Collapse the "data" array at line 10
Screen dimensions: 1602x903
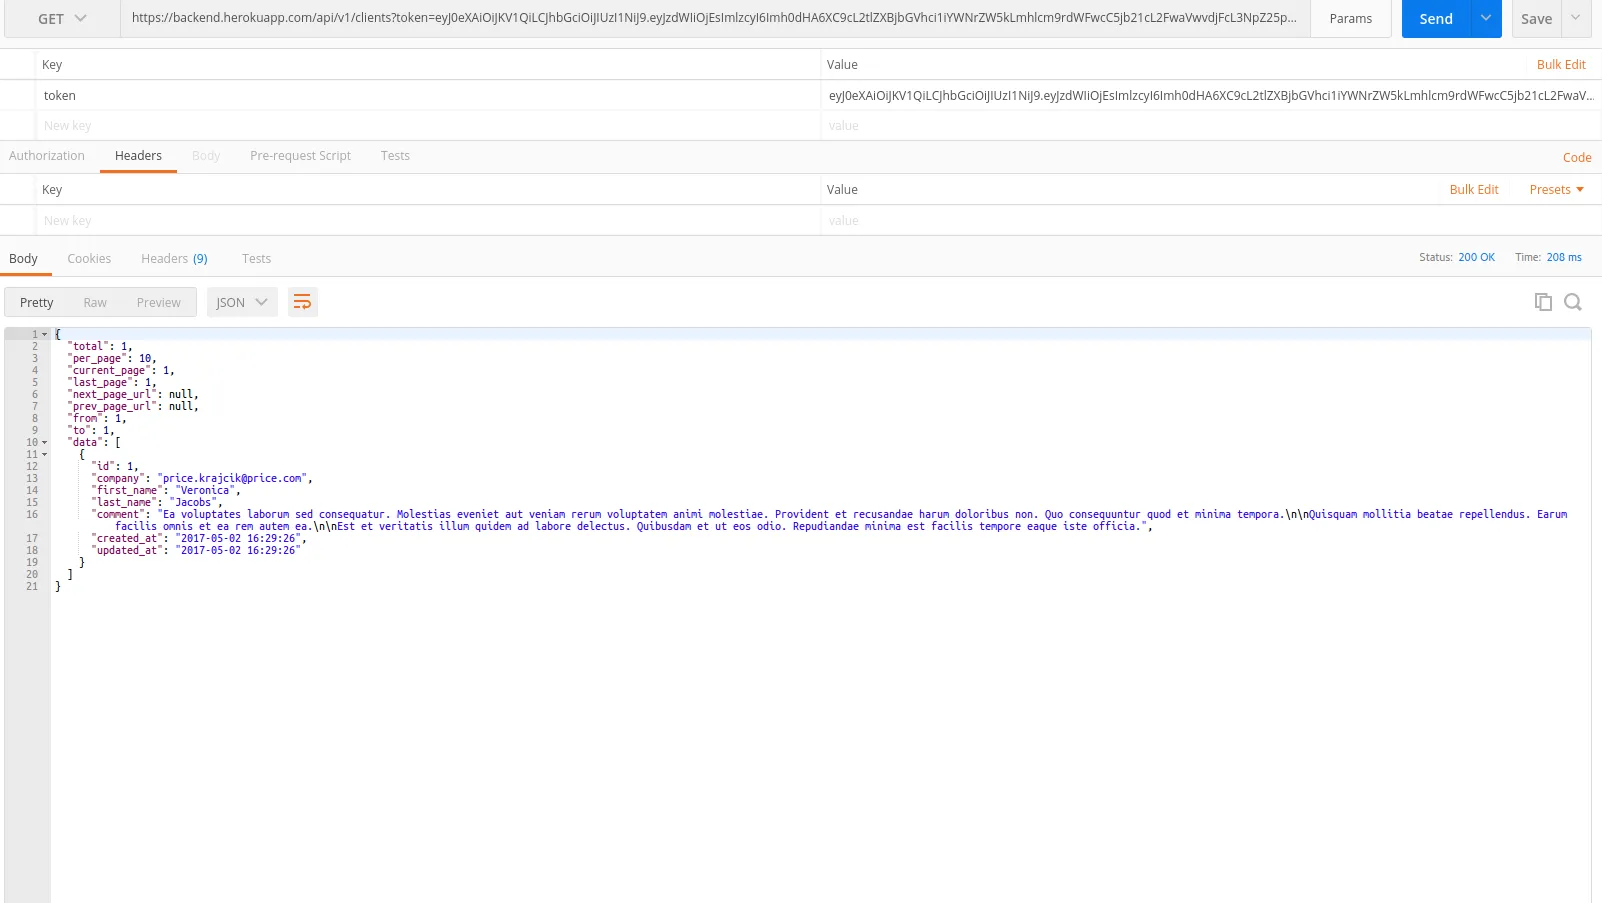[44, 442]
